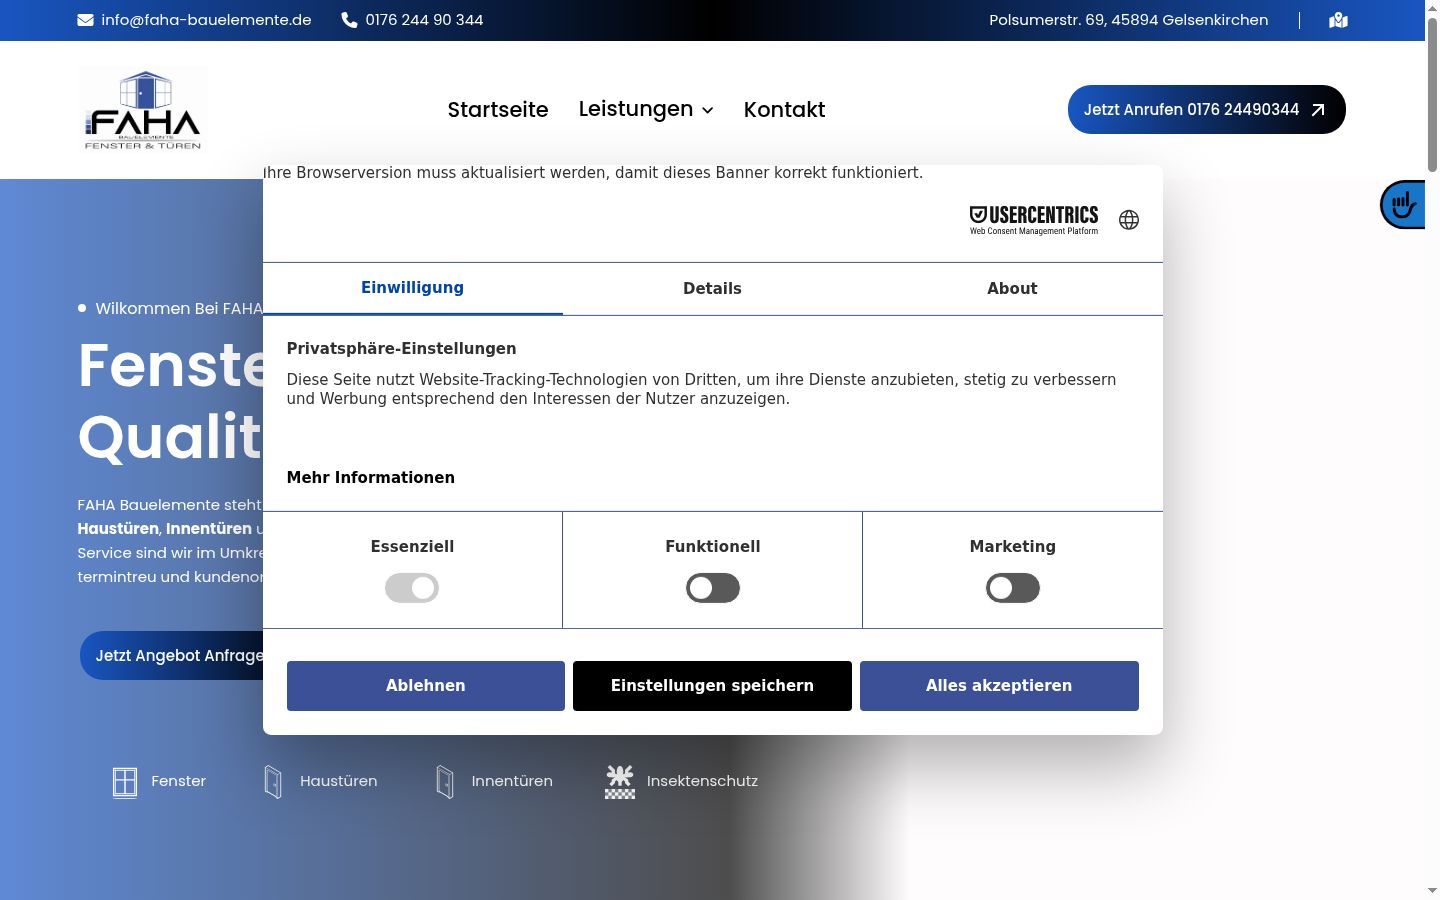Open the accessibility hand widget icon
Screen dimensions: 1440x900
[x=1403, y=205]
